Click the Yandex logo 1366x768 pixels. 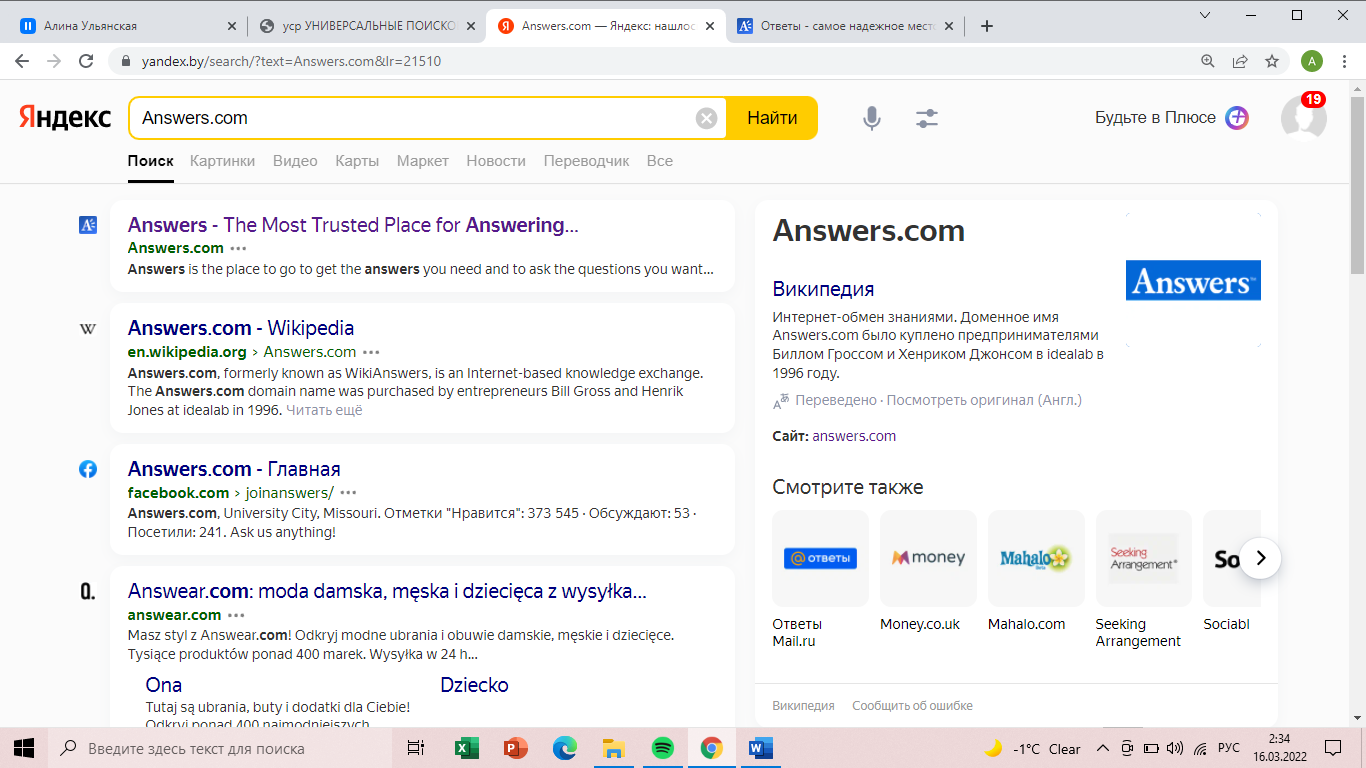(x=65, y=118)
